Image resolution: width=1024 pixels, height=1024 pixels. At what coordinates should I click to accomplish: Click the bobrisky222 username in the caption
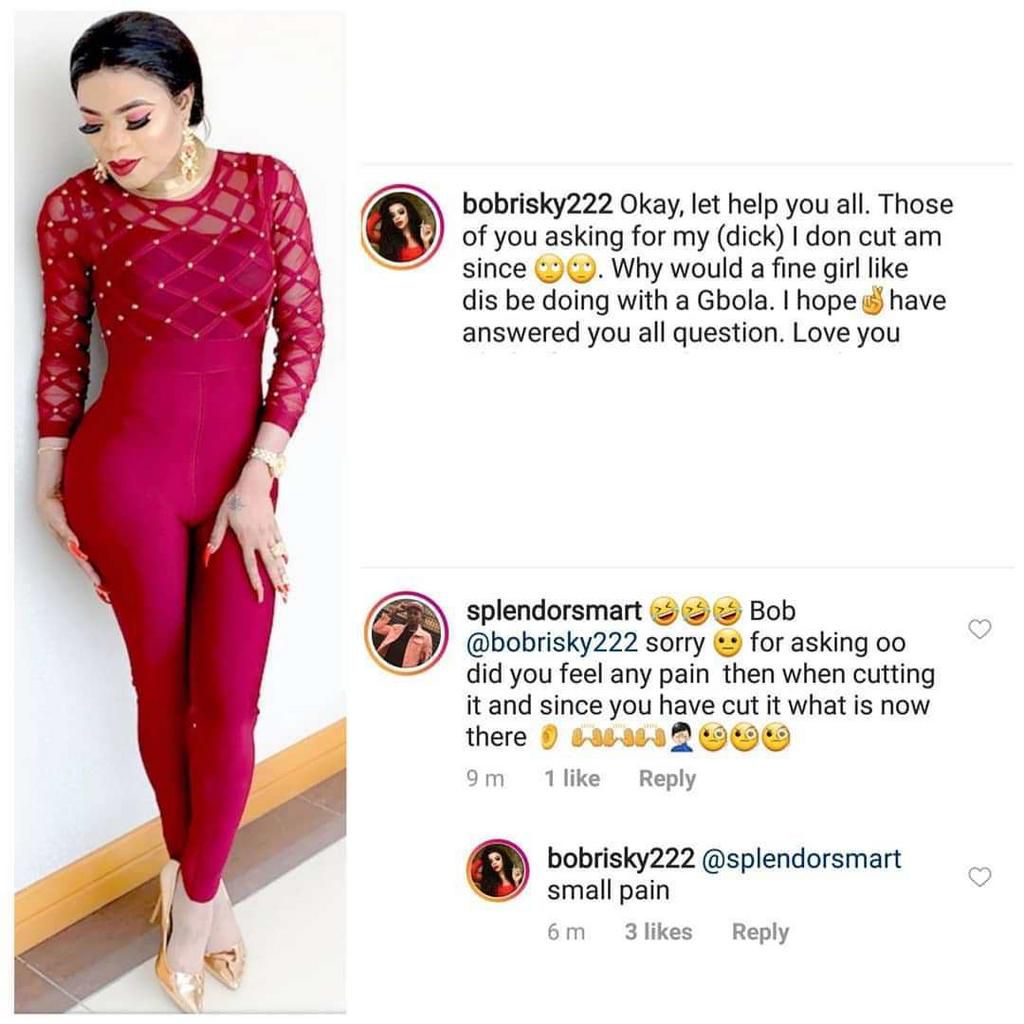click(x=537, y=204)
